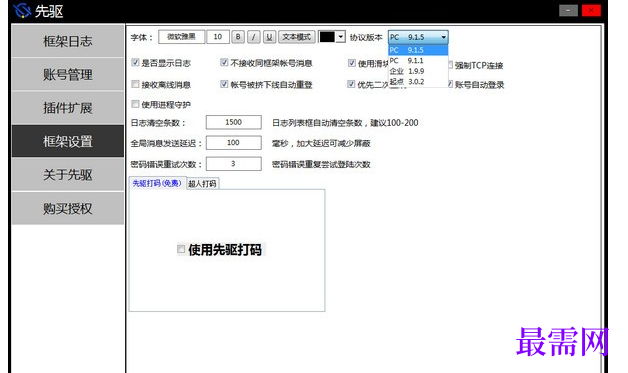Enable 使用进程守护 checkbox

point(135,104)
